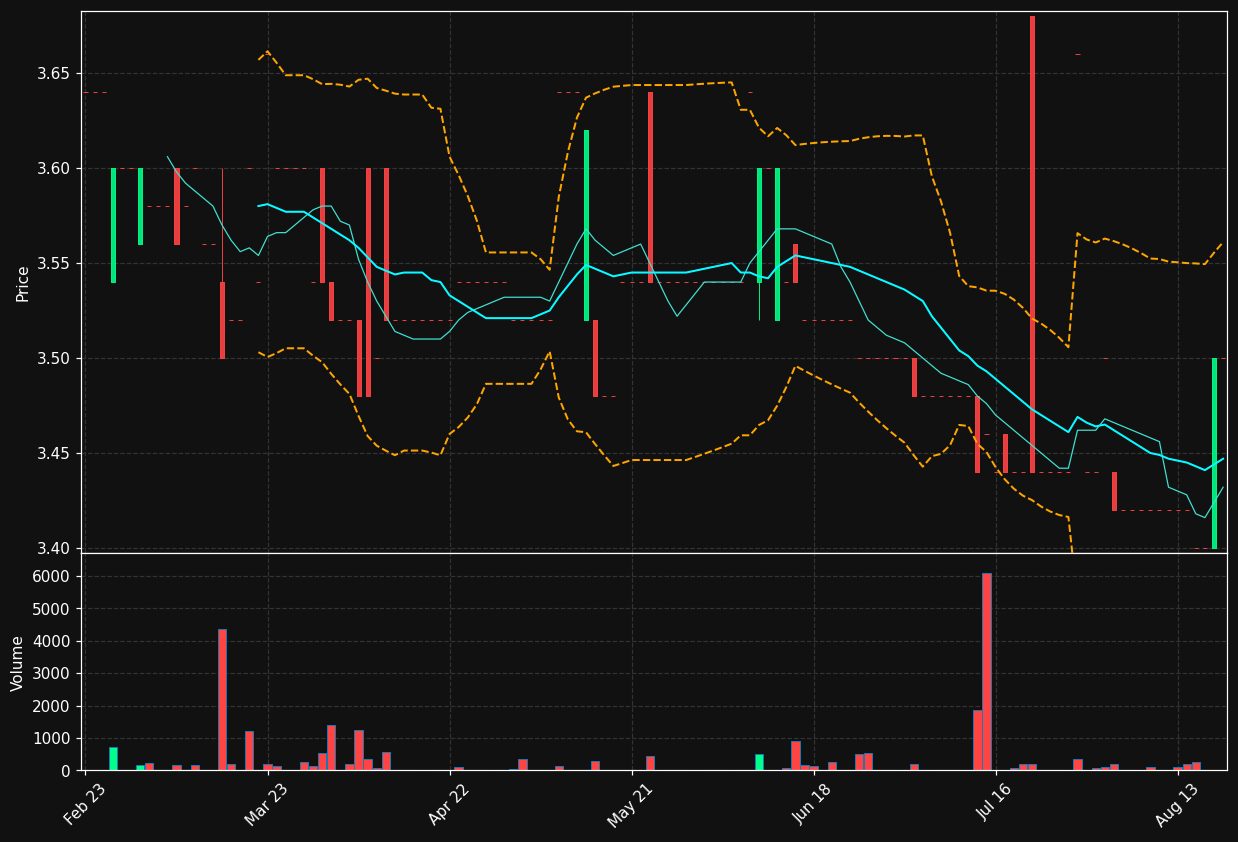The height and width of the screenshot is (842, 1238).
Task: Click the 2000 volume axis label
Action: [54, 707]
